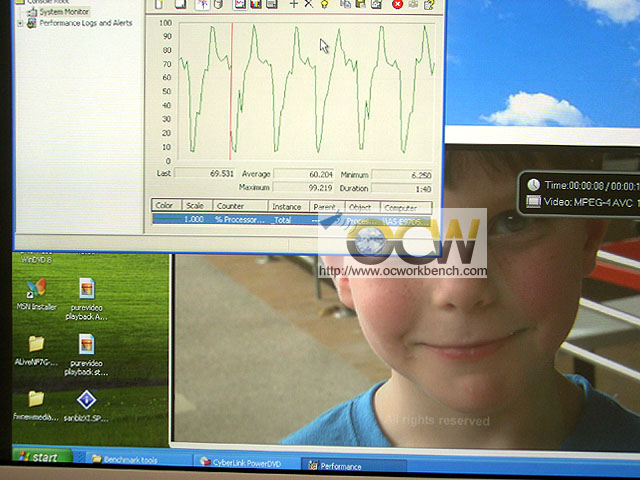Image resolution: width=640 pixels, height=480 pixels.
Task: Click the PowerDVD Time overlay text
Action: (592, 185)
